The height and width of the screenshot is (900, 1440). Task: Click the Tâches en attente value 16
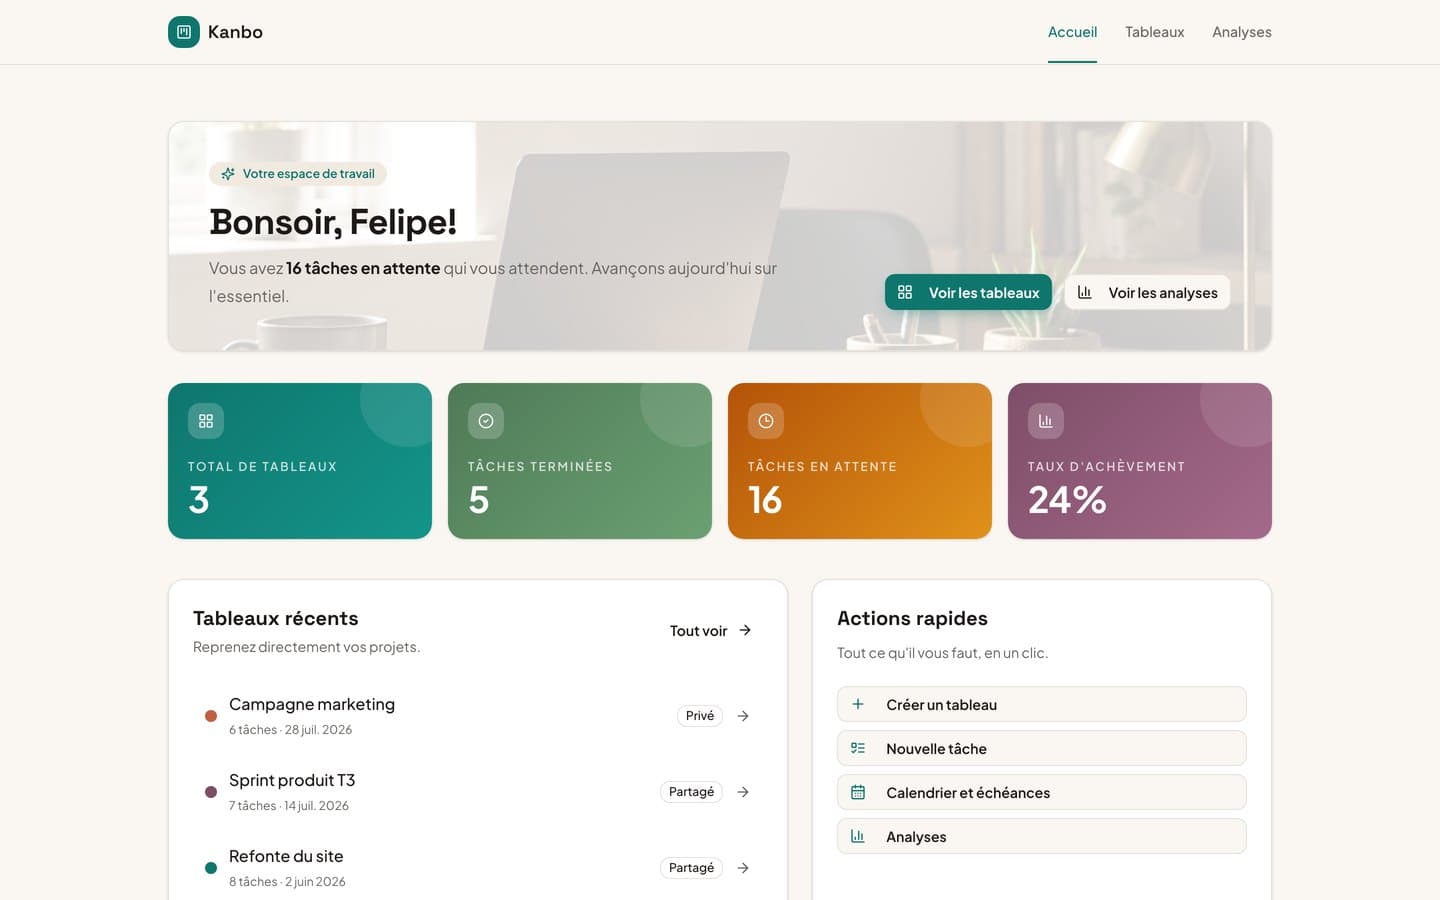[765, 500]
